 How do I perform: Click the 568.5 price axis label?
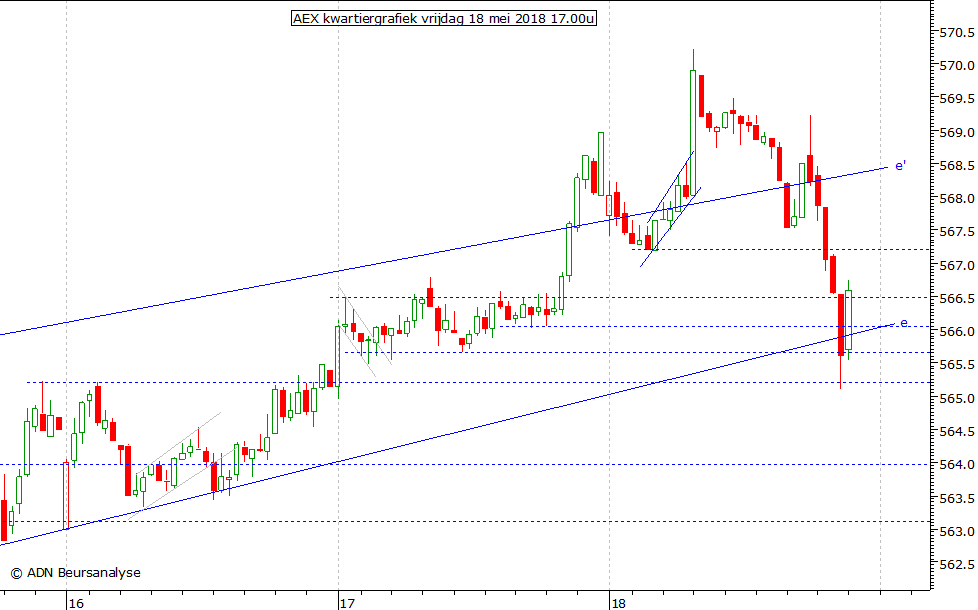[957, 165]
